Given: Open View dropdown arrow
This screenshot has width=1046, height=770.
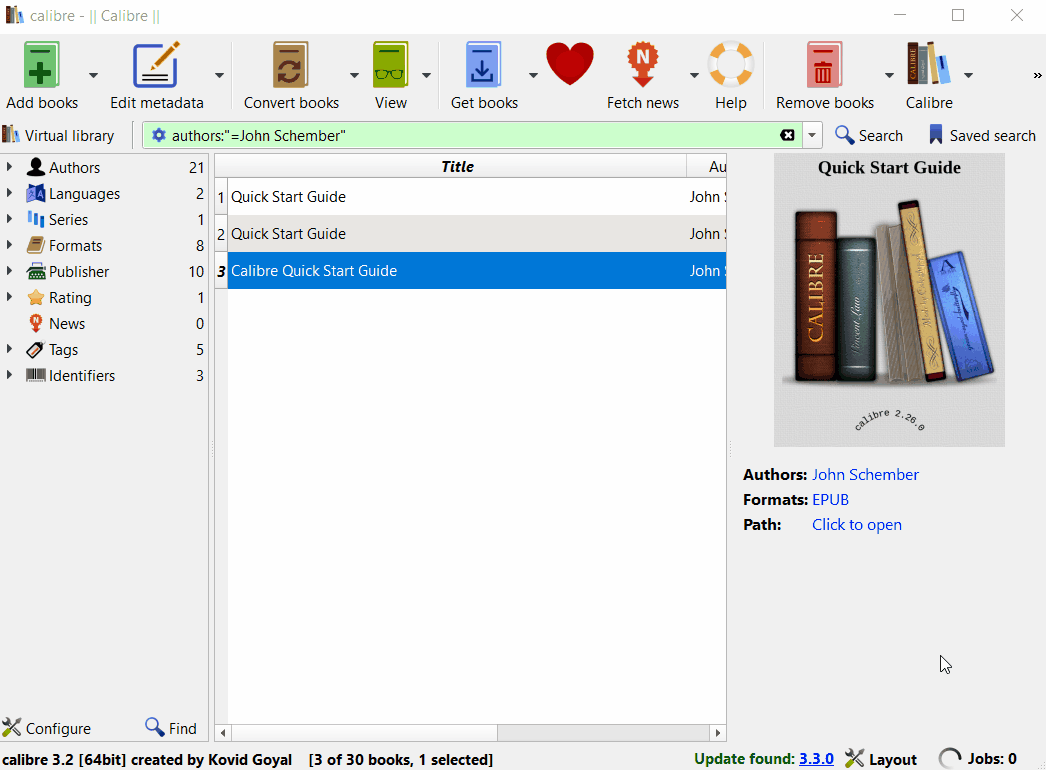Looking at the screenshot, I should tap(426, 75).
